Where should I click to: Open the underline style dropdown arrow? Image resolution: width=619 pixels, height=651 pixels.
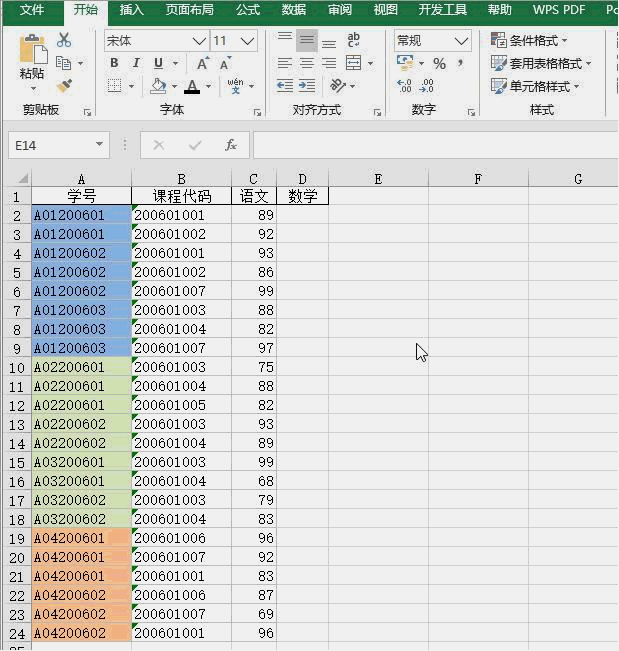(176, 64)
